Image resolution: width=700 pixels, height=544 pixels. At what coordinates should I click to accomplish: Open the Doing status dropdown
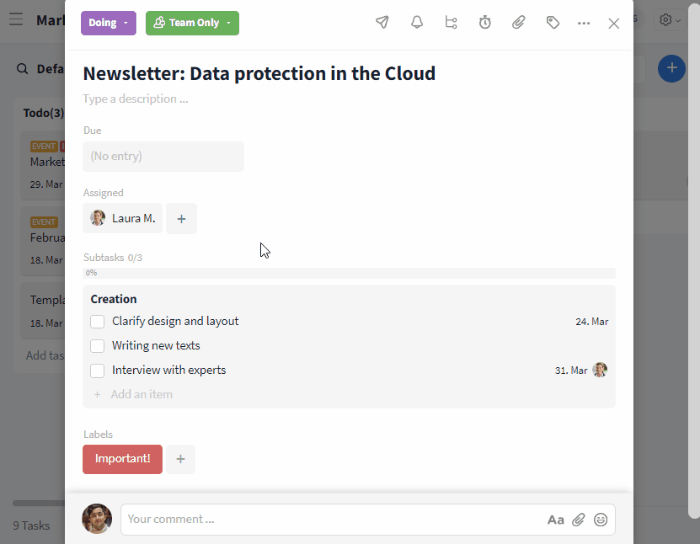click(x=108, y=23)
